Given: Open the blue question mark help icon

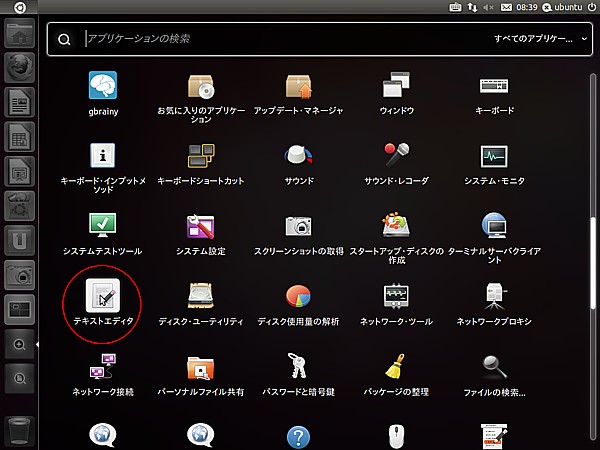Looking at the screenshot, I should tap(298, 437).
